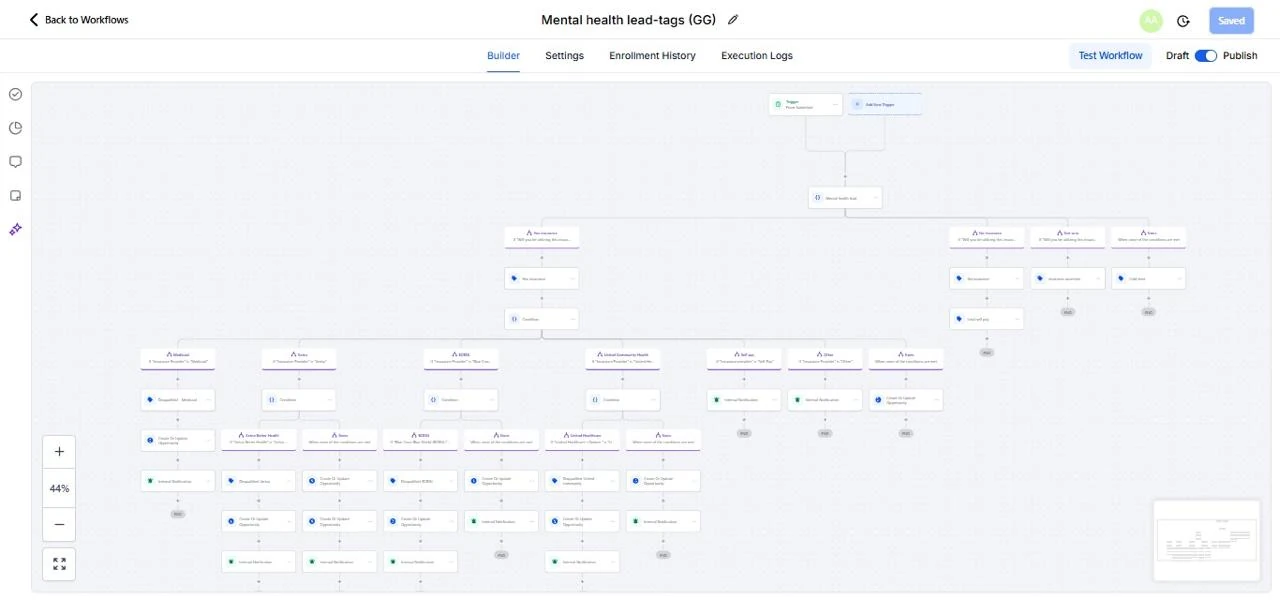Select the Other branch header node
The image size is (1280, 600).
coord(825,358)
